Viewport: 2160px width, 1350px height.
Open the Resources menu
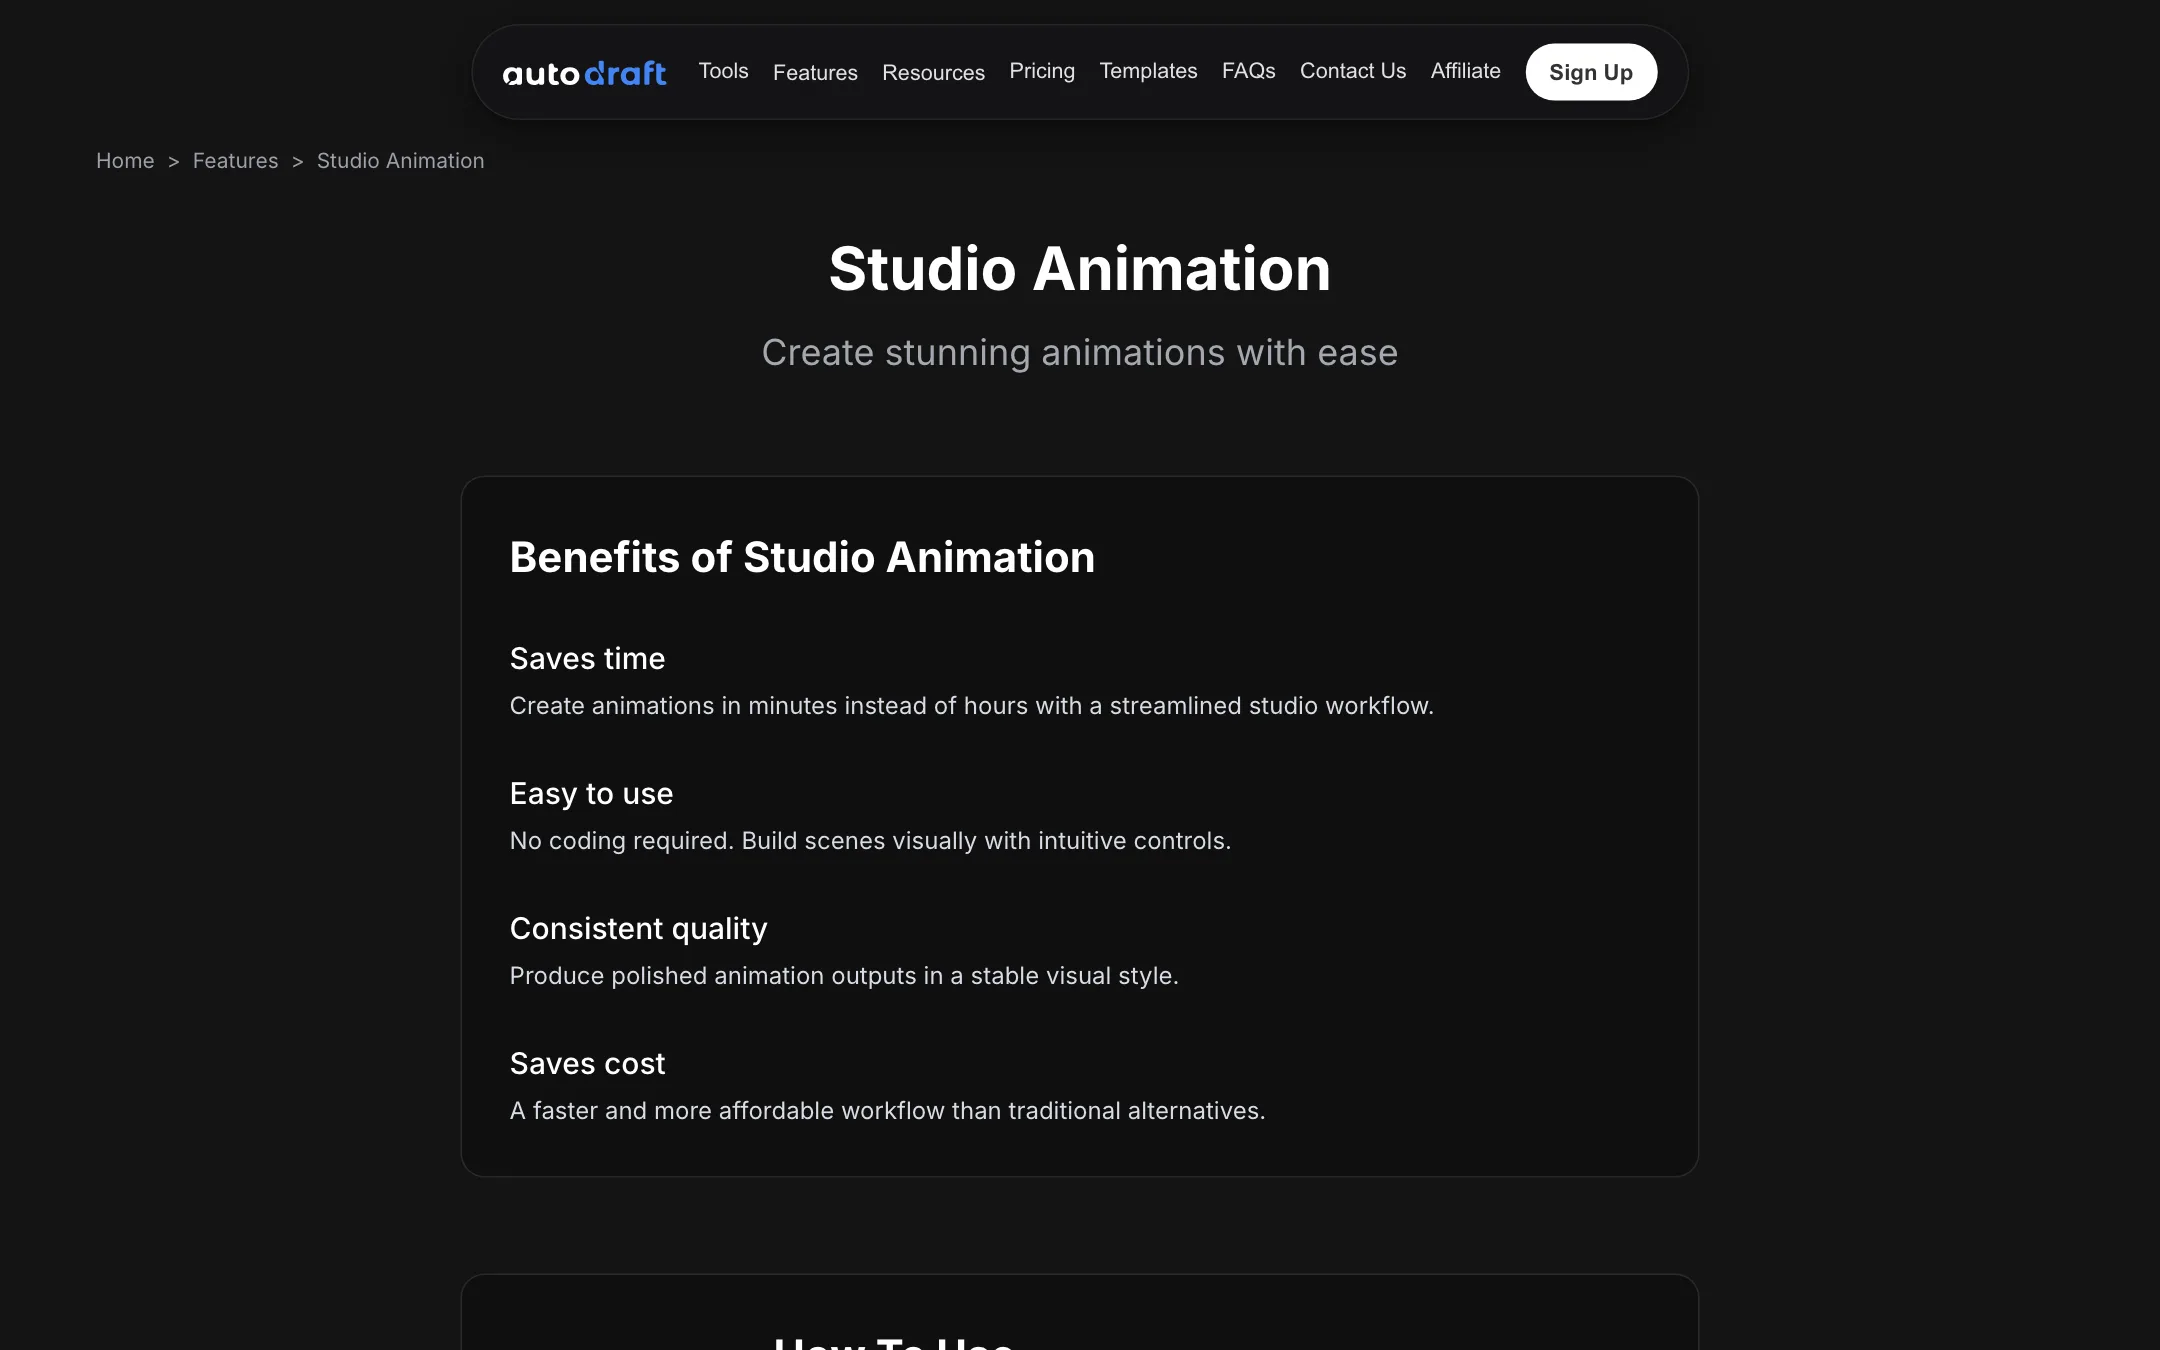click(x=933, y=73)
